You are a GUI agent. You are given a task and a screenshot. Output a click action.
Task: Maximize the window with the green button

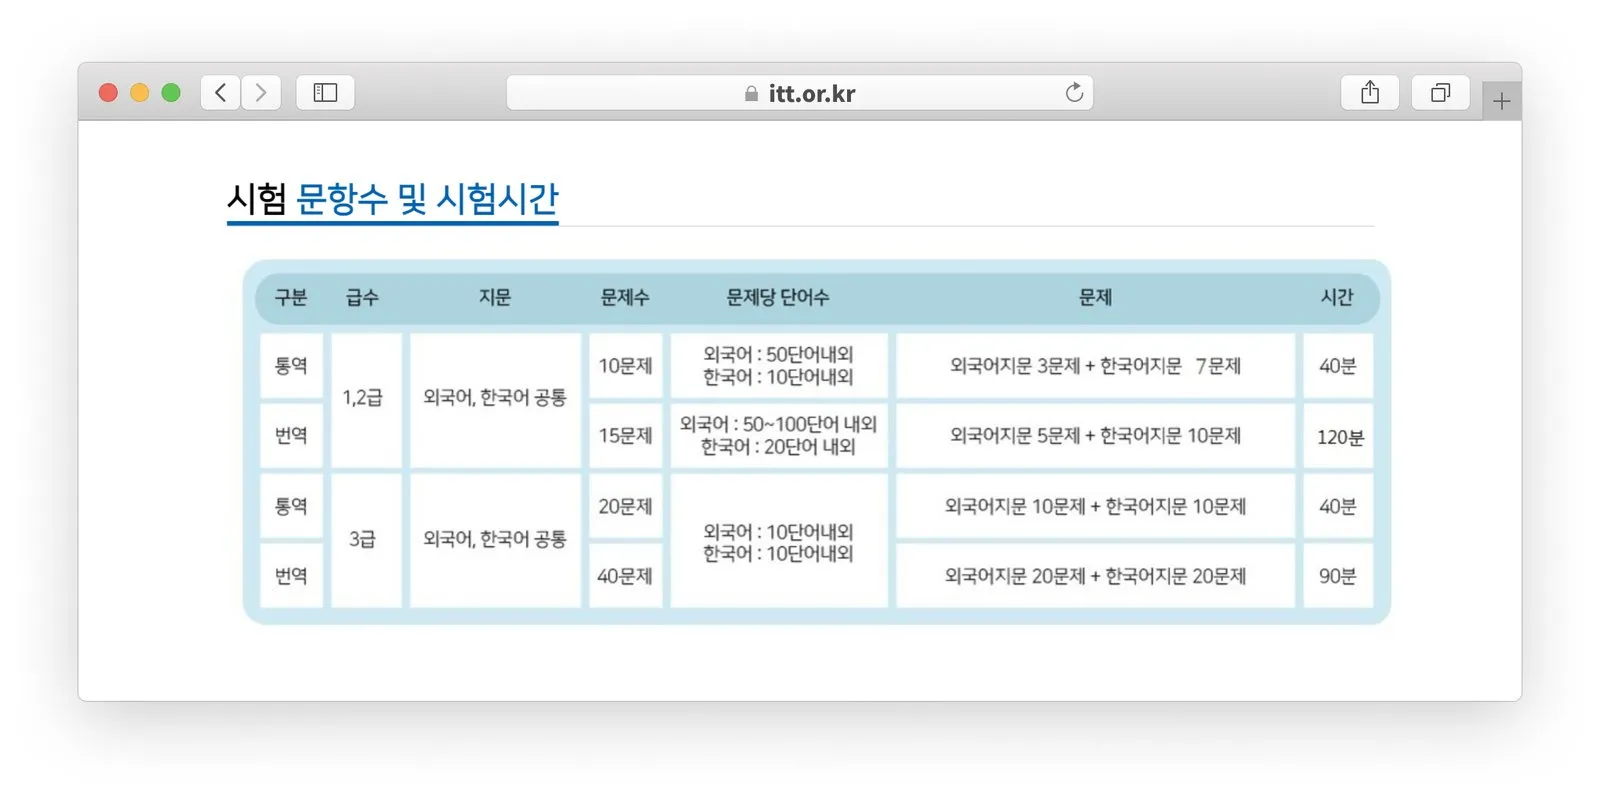pyautogui.click(x=171, y=93)
